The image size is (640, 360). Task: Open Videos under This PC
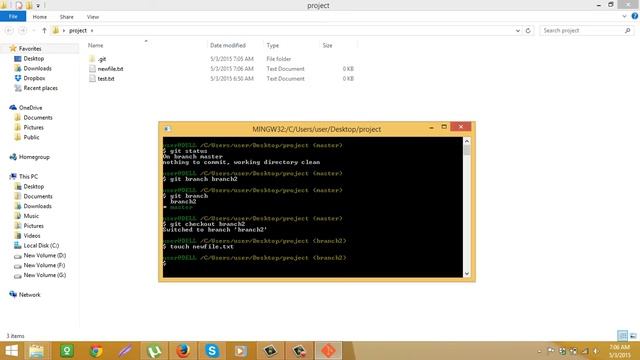pos(32,236)
